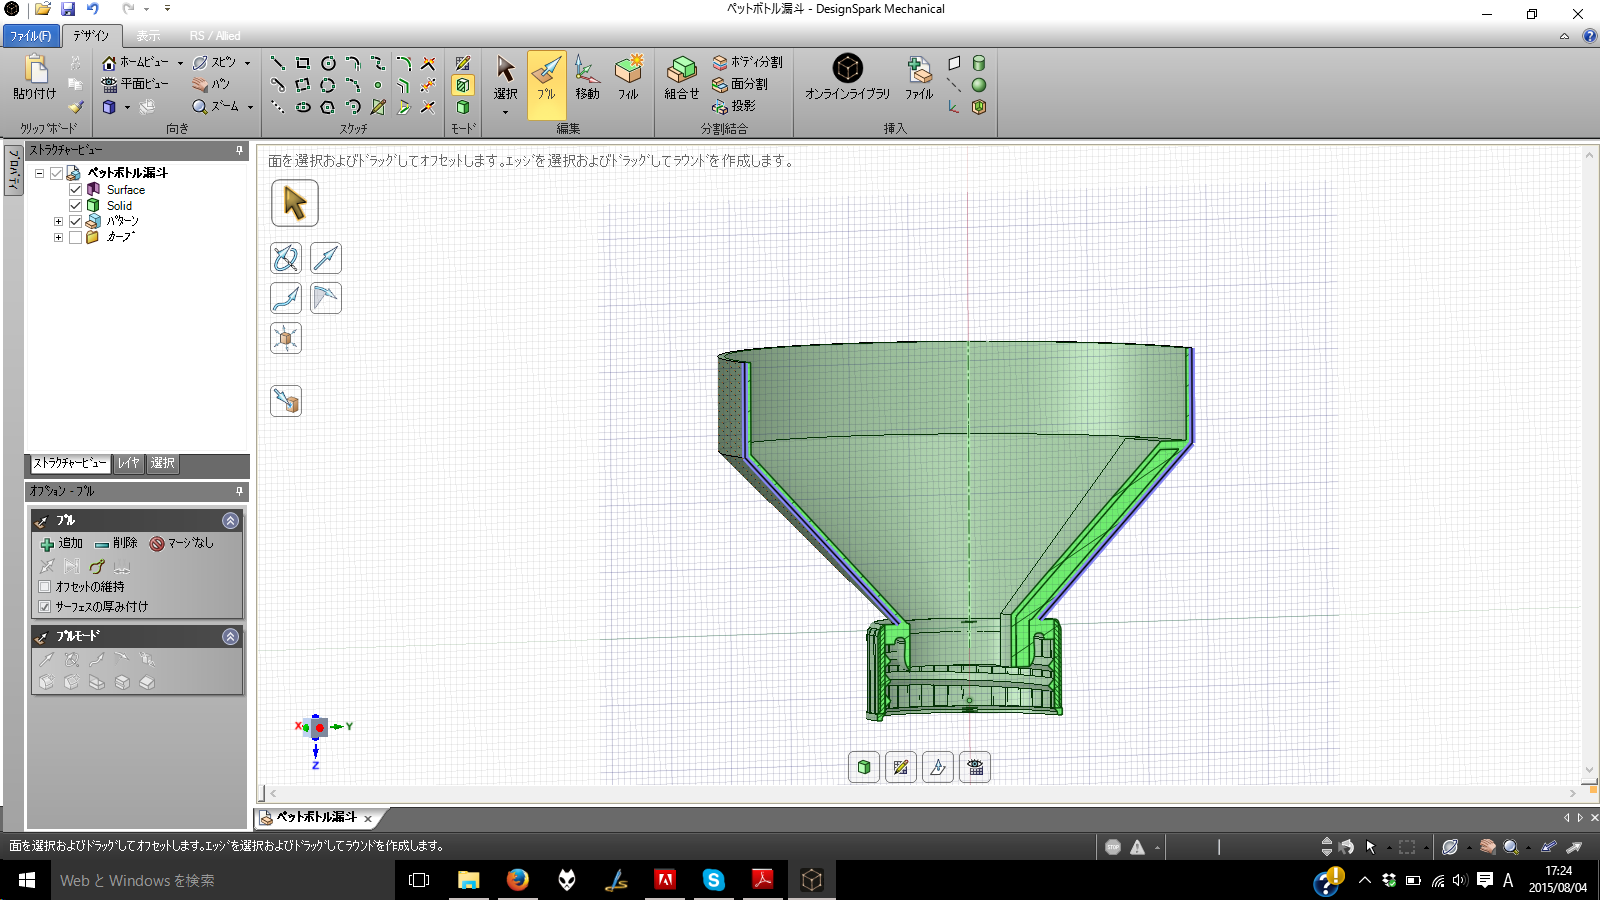Open the Windows Start menu
The width and height of the screenshot is (1600, 900).
click(27, 880)
